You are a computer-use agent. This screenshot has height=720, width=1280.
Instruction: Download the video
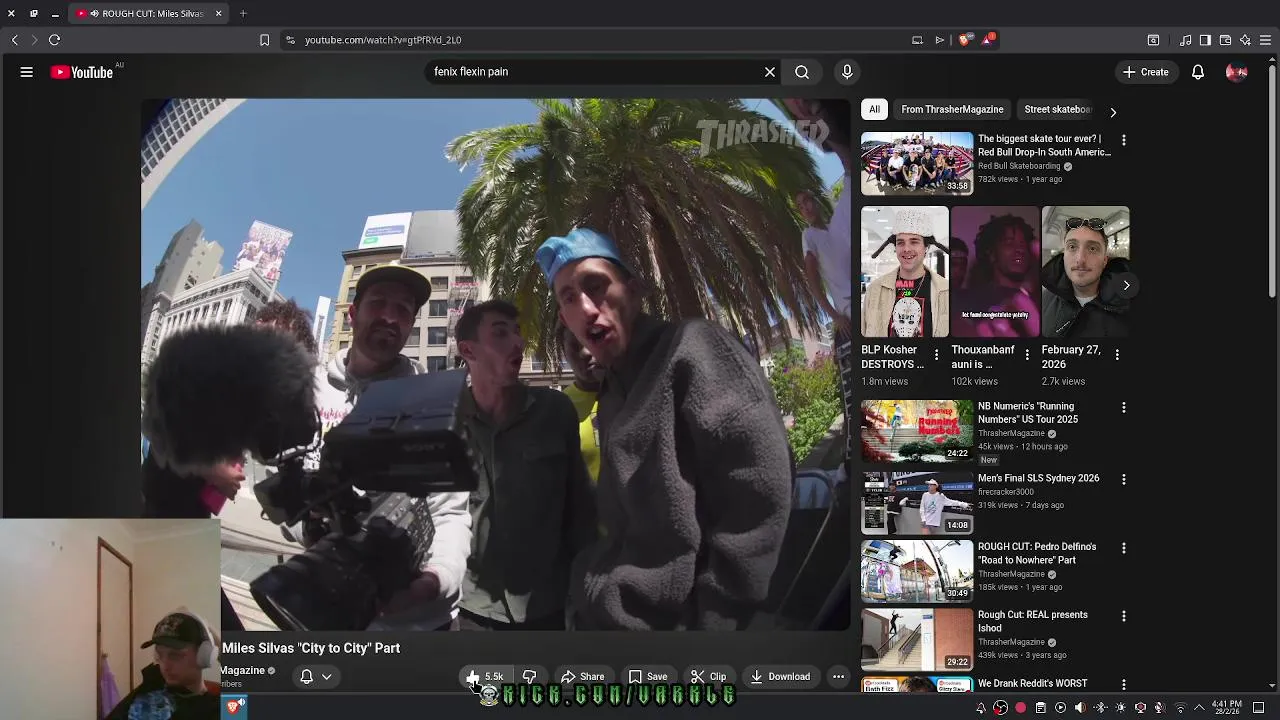(780, 677)
